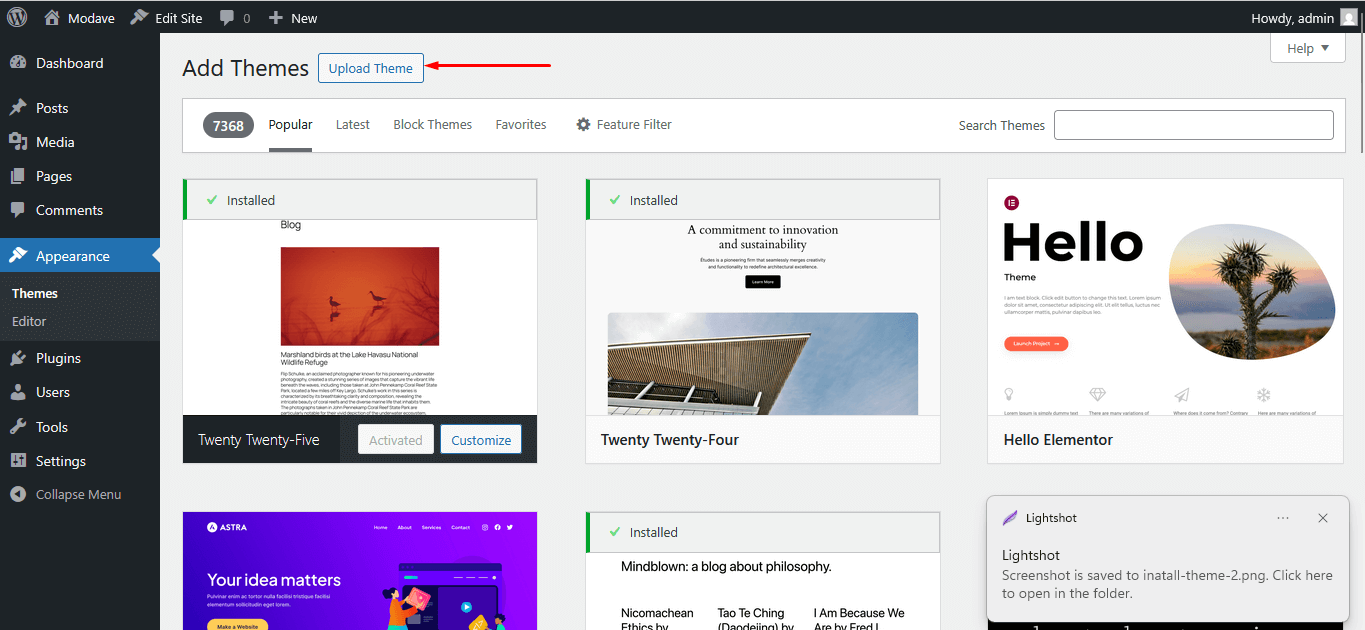1365x630 pixels.
Task: Open Lightshot notification options (three dots)
Action: pyautogui.click(x=1283, y=518)
